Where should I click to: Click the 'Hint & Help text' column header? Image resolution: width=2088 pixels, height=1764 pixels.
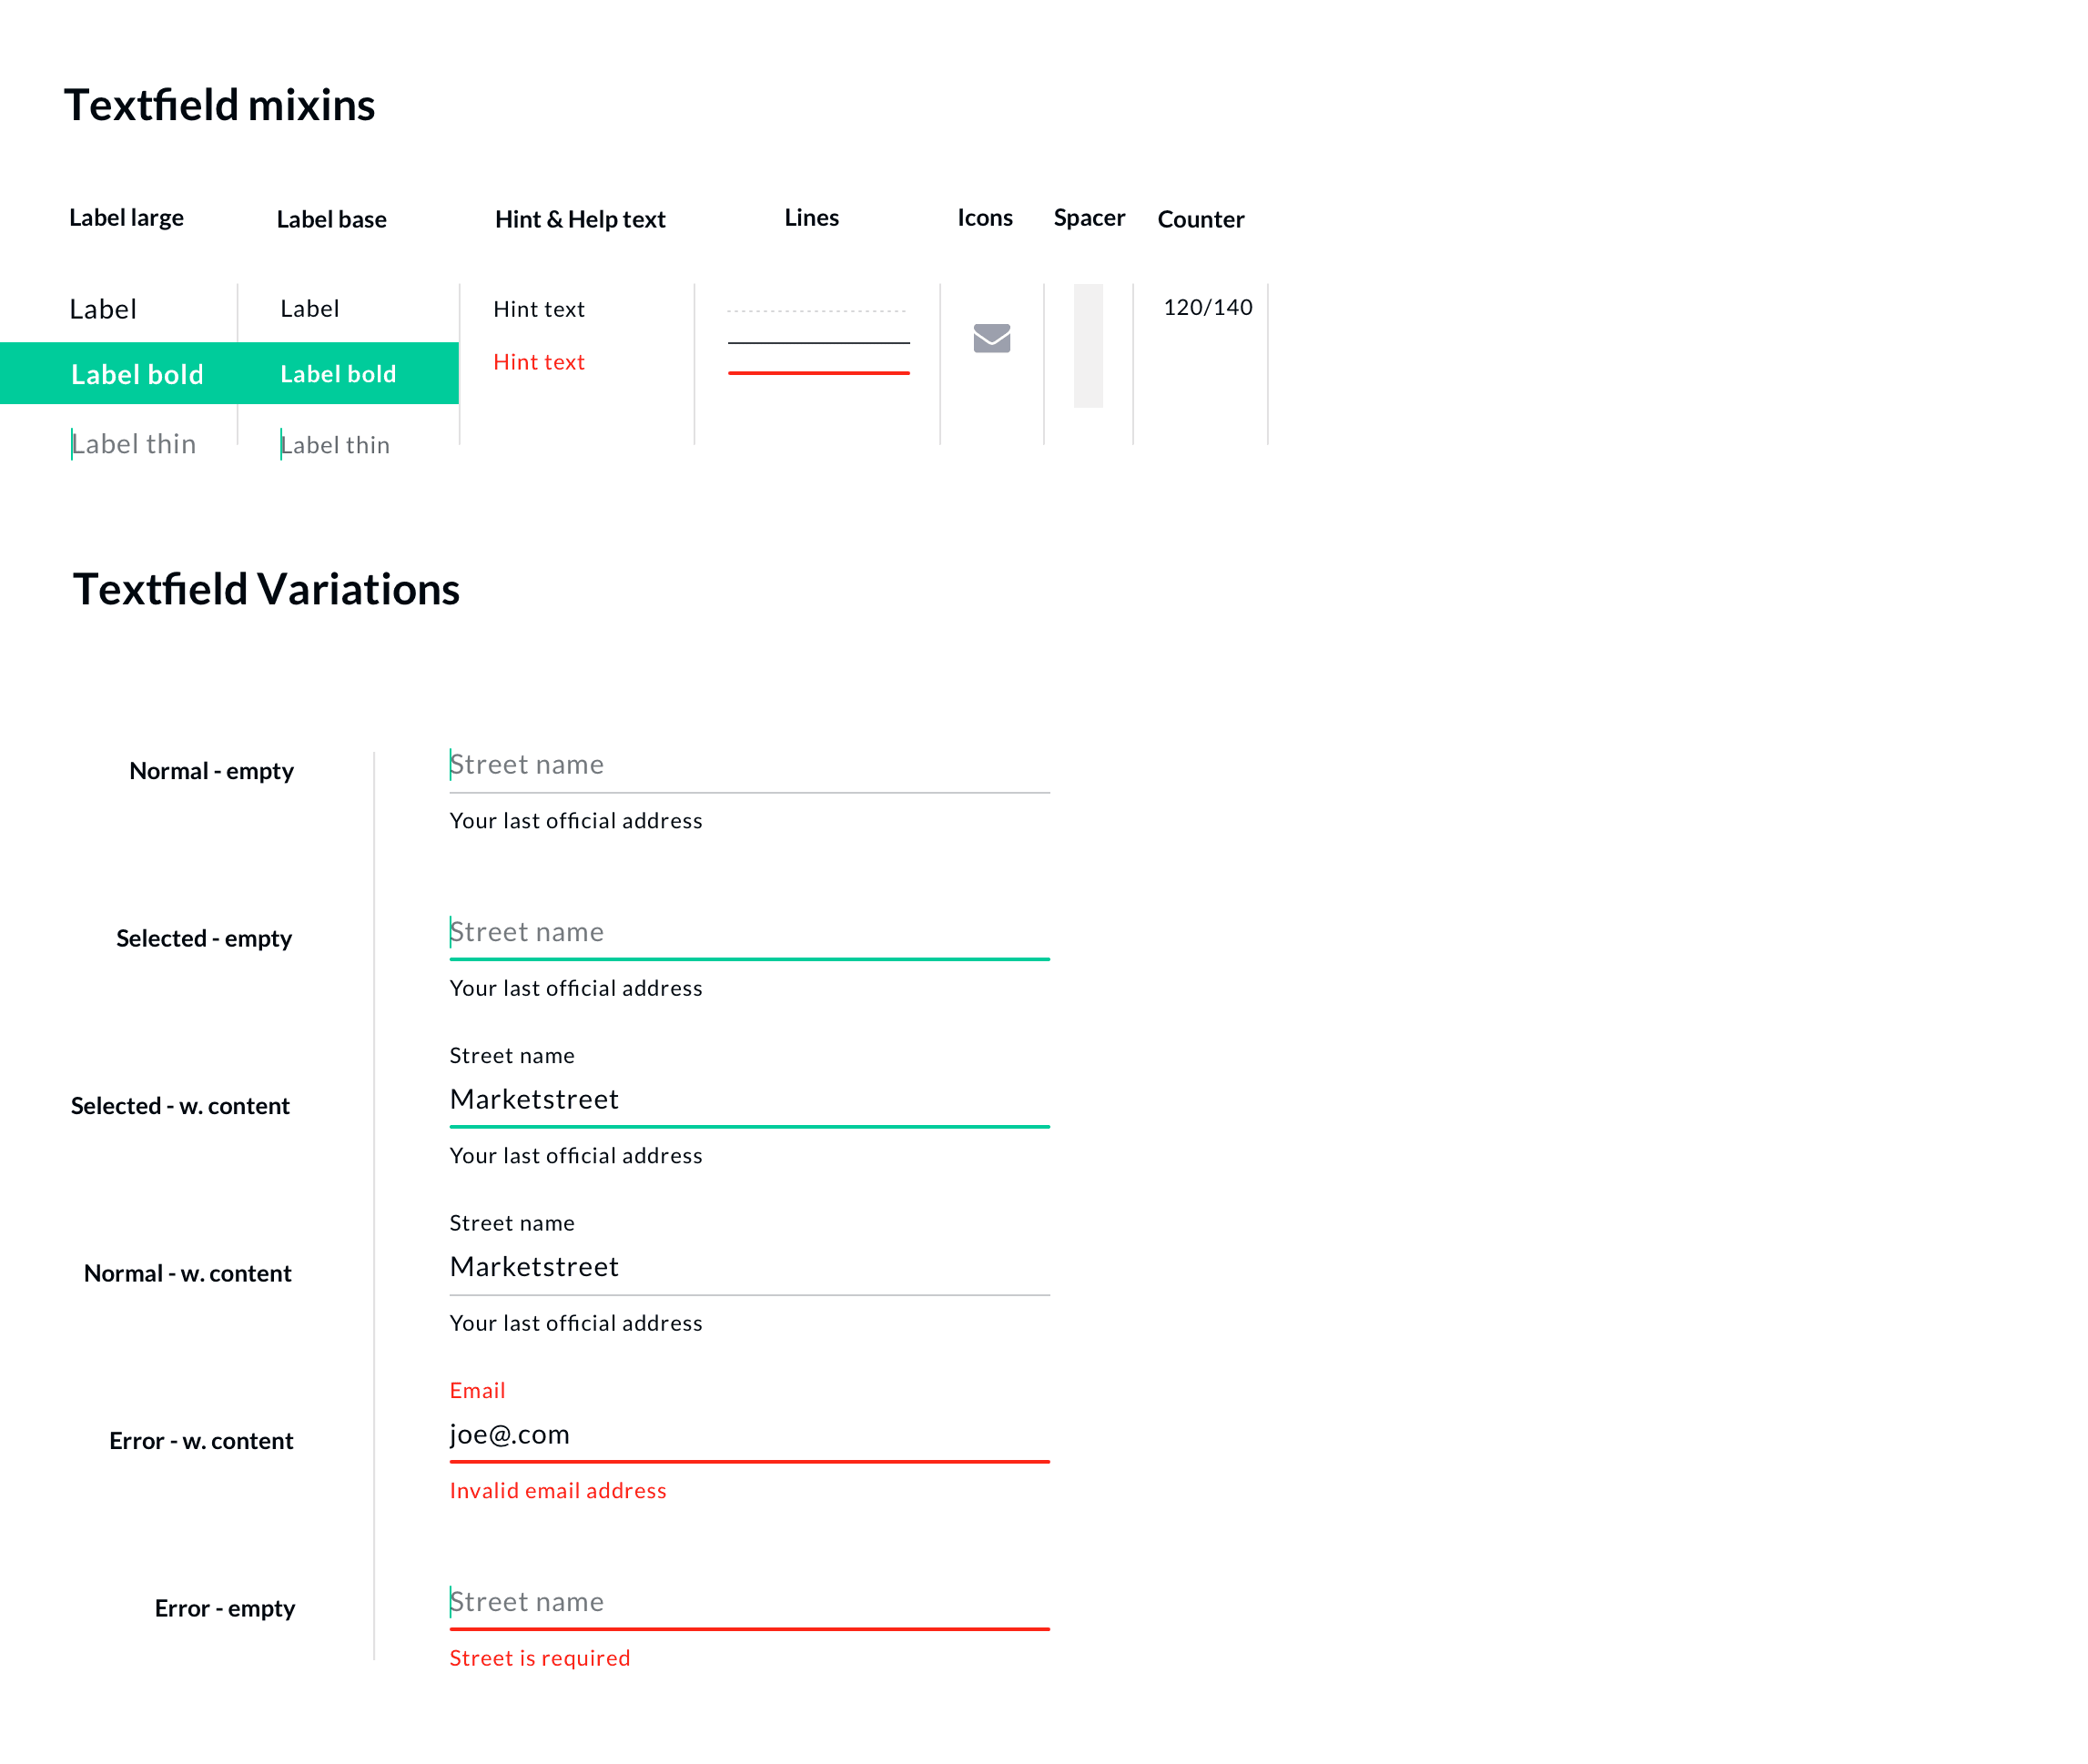[581, 219]
